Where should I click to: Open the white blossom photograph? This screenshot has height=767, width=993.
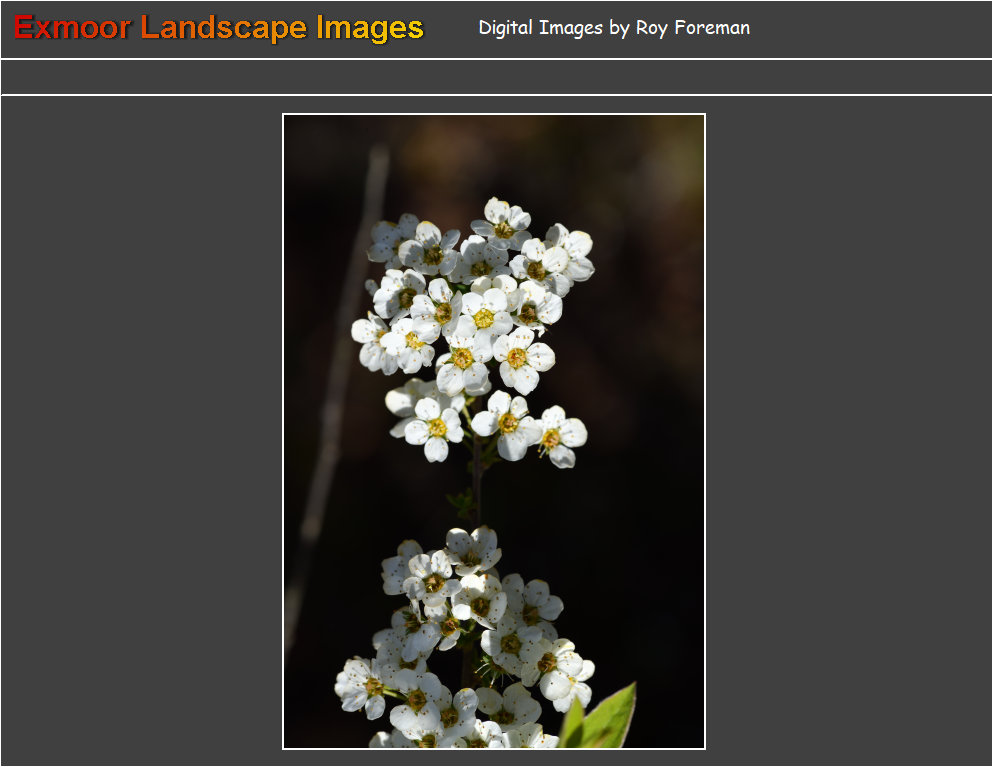click(494, 431)
